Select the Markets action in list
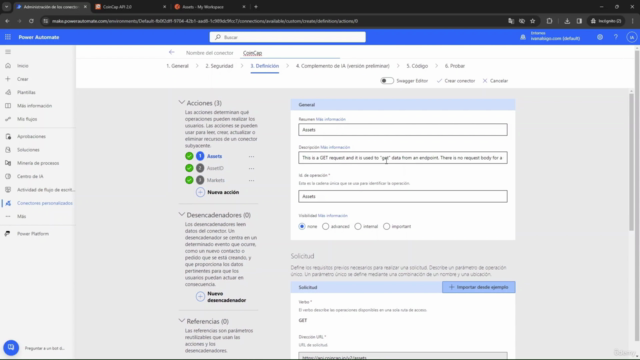 216,180
